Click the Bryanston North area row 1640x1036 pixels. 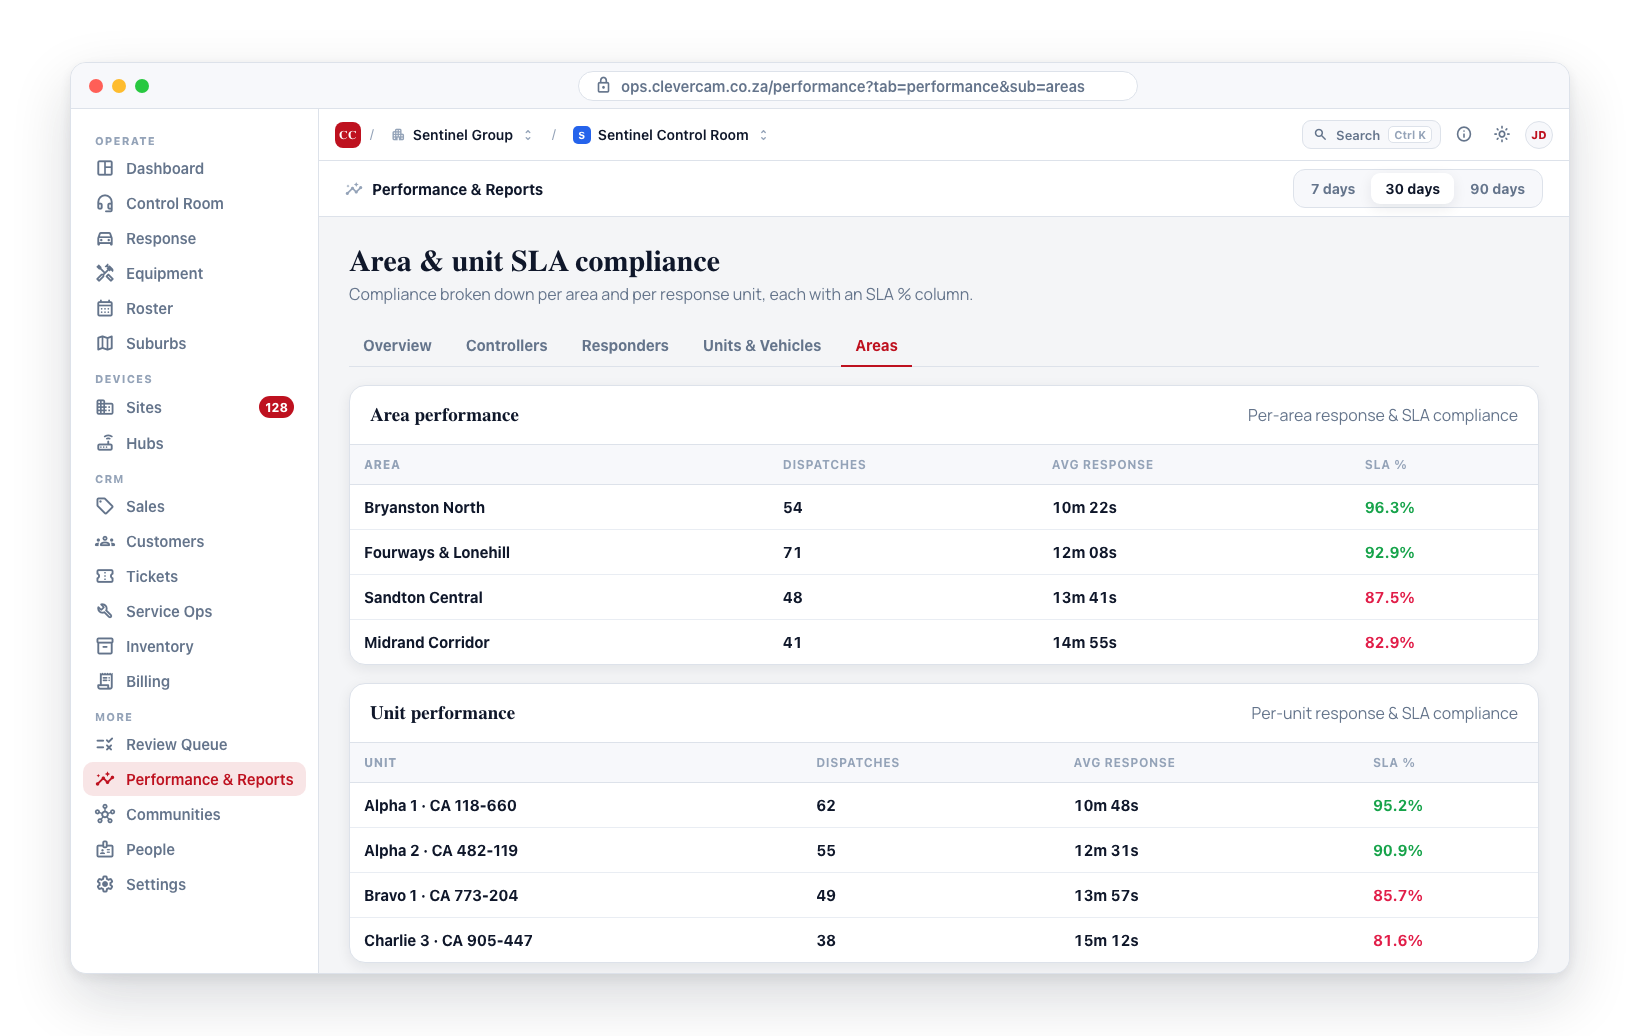(943, 507)
